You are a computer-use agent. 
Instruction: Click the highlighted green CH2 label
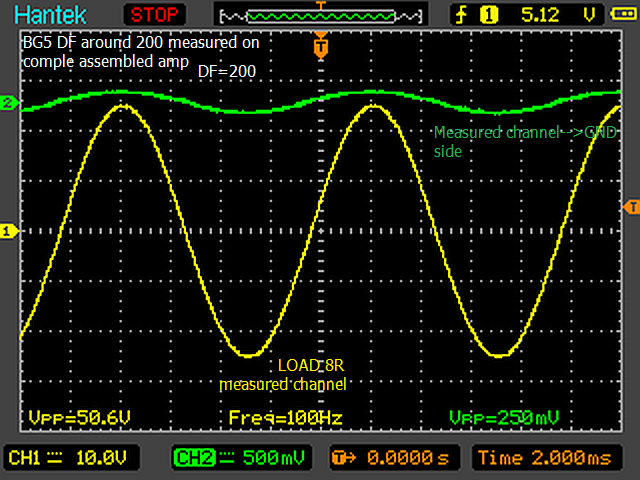coord(194,458)
